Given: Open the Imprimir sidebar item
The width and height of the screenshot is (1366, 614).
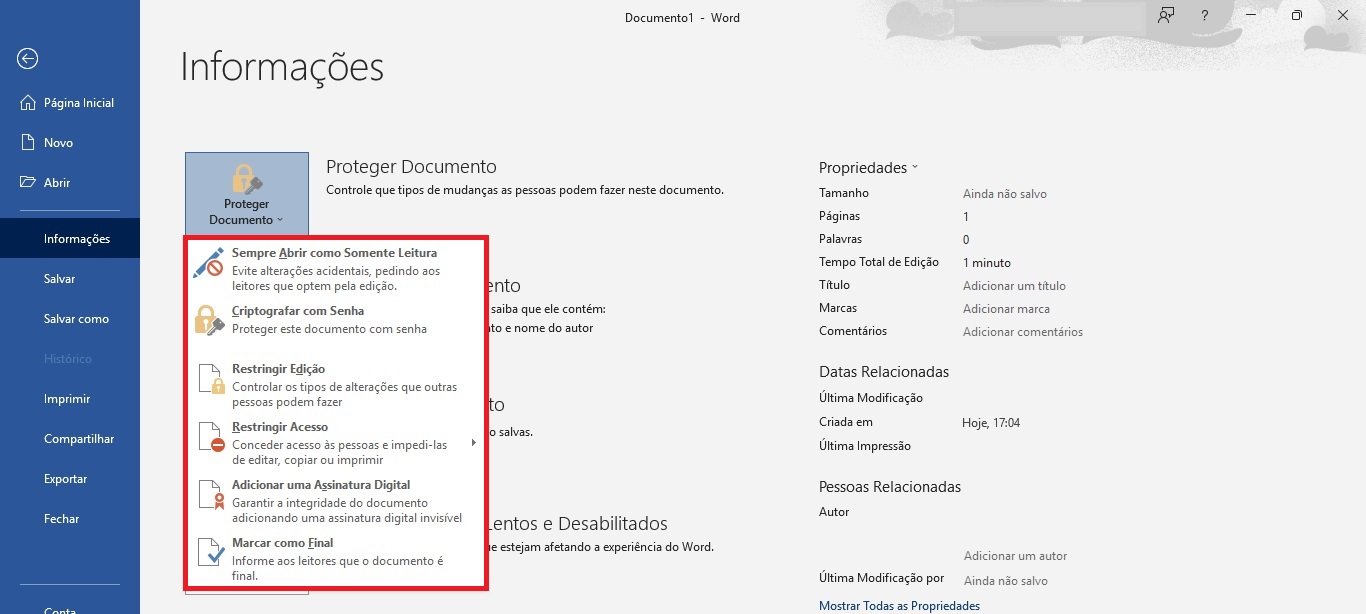Looking at the screenshot, I should pyautogui.click(x=67, y=399).
